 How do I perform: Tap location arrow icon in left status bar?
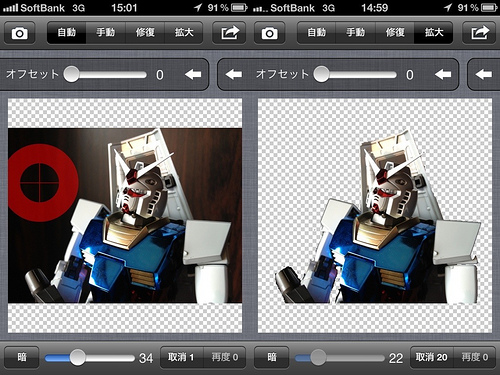tap(198, 7)
